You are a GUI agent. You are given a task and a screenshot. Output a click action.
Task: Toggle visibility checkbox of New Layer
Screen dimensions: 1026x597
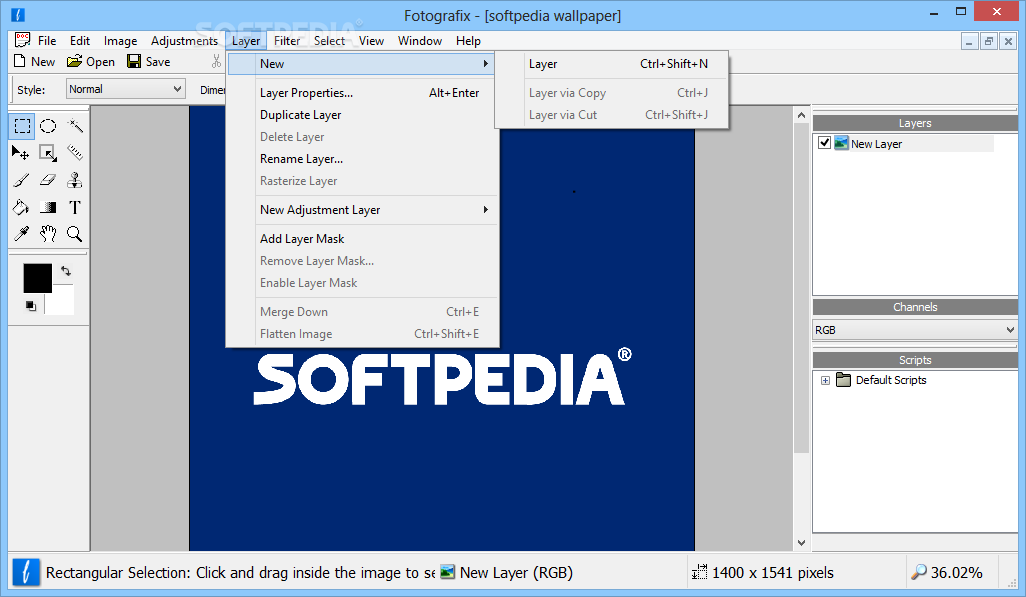tap(824, 143)
